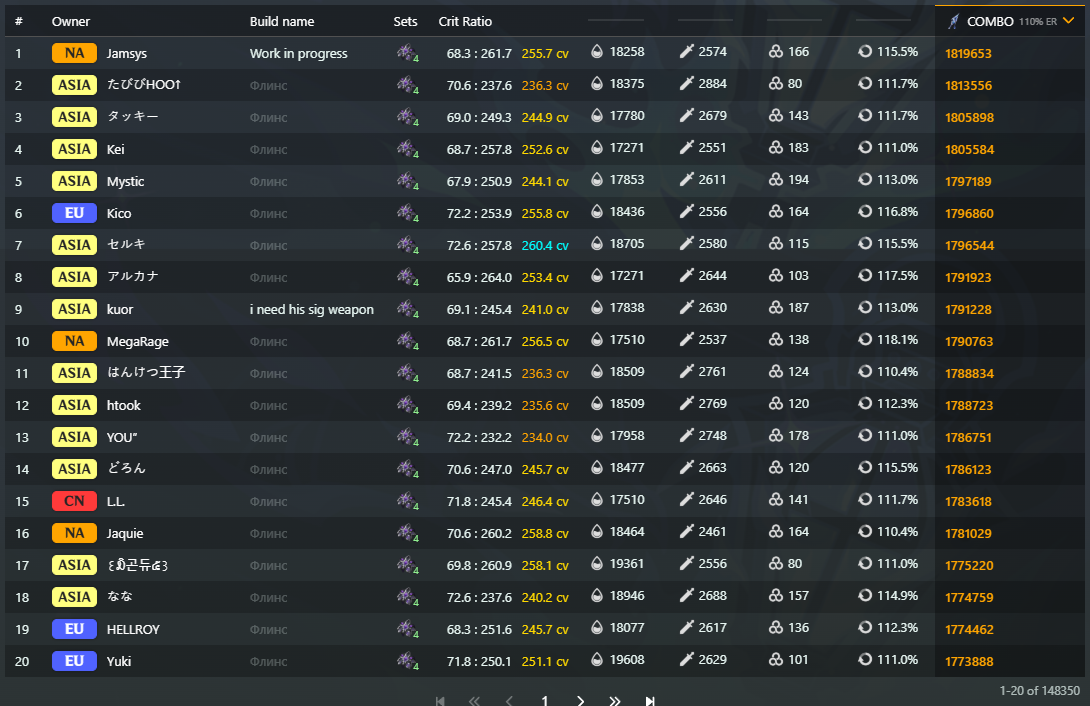Open Jamsys player profile link

click(127, 53)
